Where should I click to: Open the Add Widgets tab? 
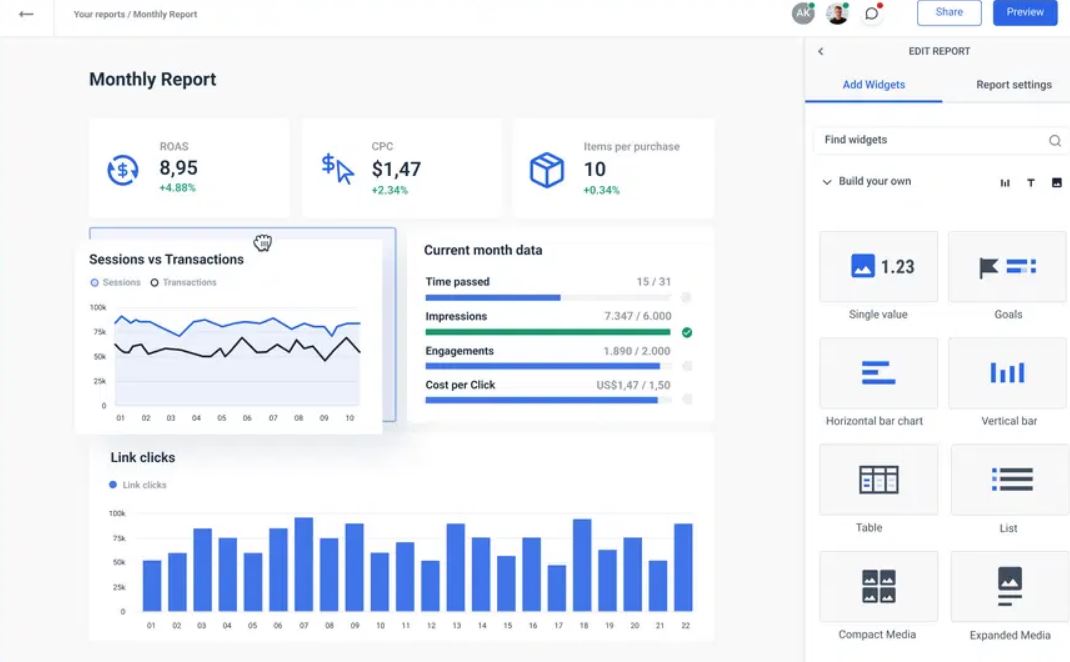pyautogui.click(x=873, y=85)
